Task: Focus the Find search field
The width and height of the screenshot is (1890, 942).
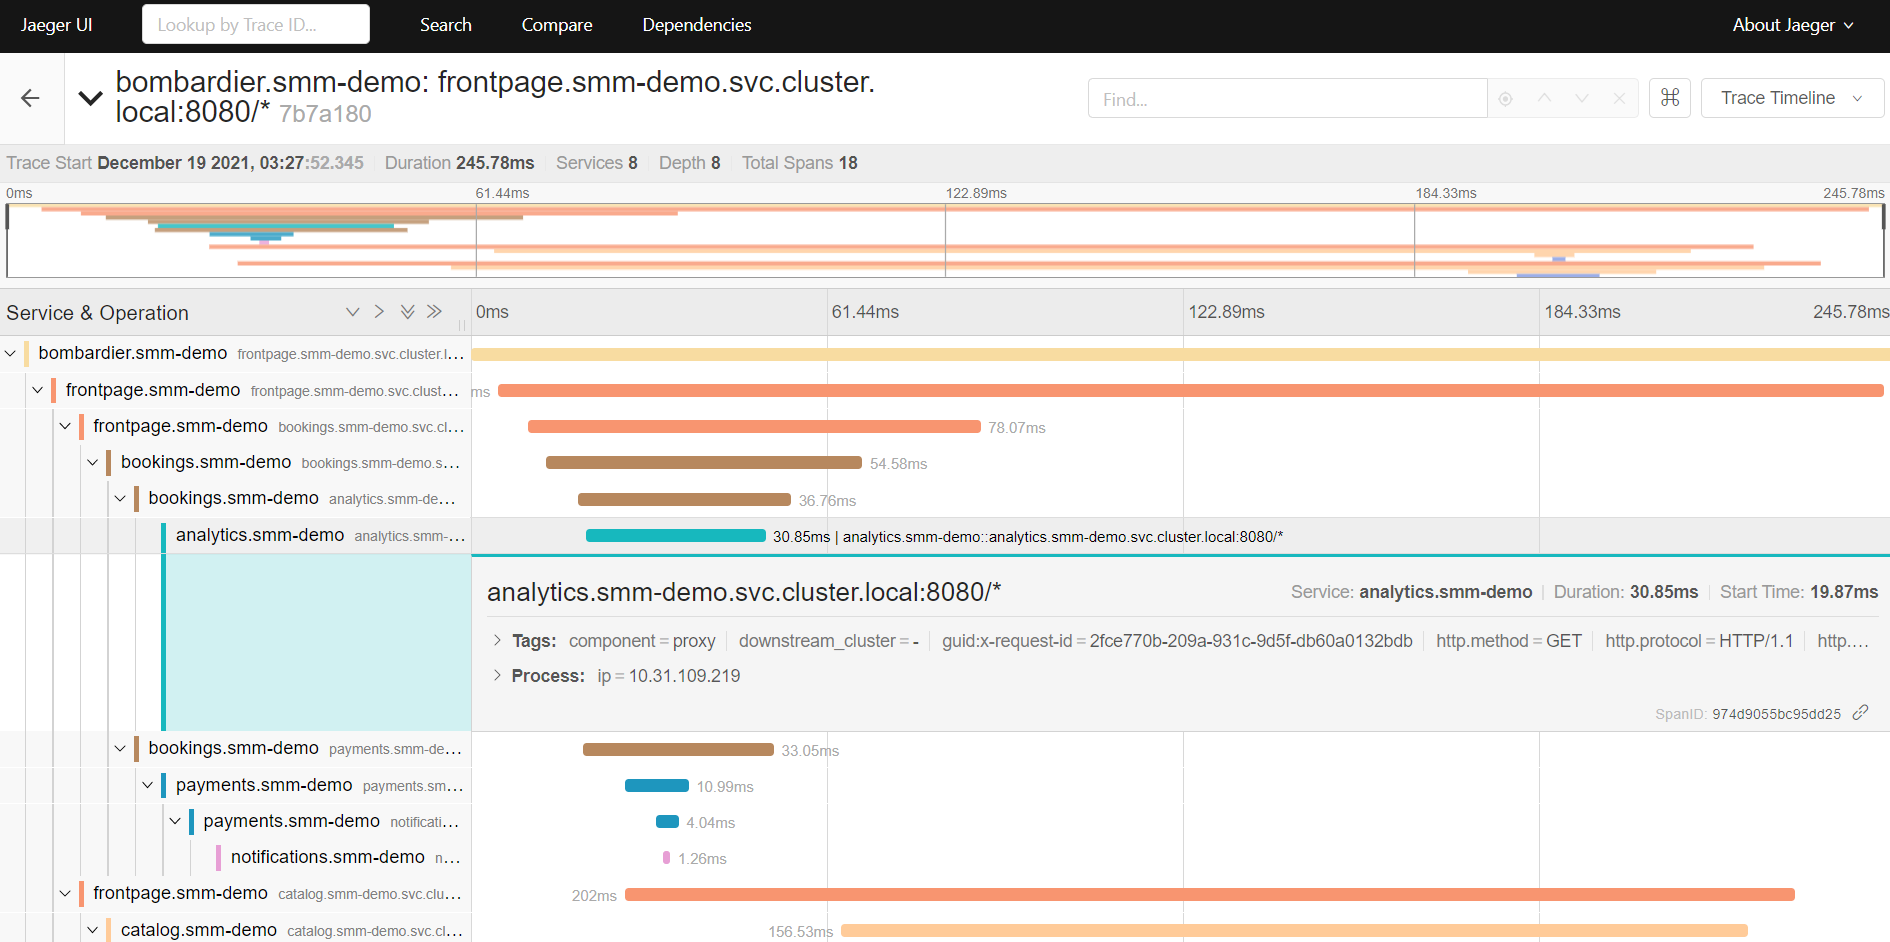Action: [x=1287, y=98]
